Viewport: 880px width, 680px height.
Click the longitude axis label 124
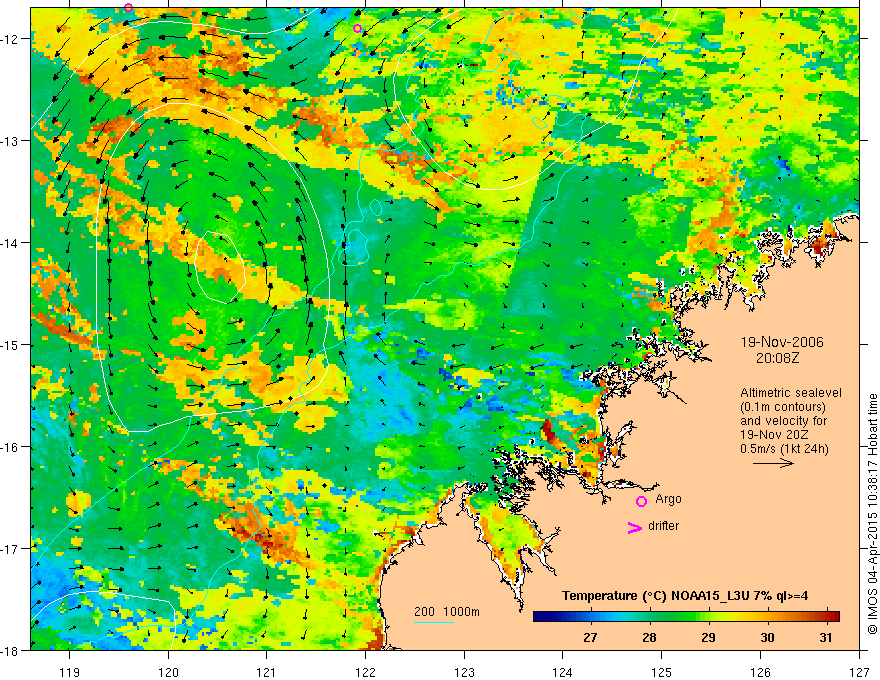point(563,672)
